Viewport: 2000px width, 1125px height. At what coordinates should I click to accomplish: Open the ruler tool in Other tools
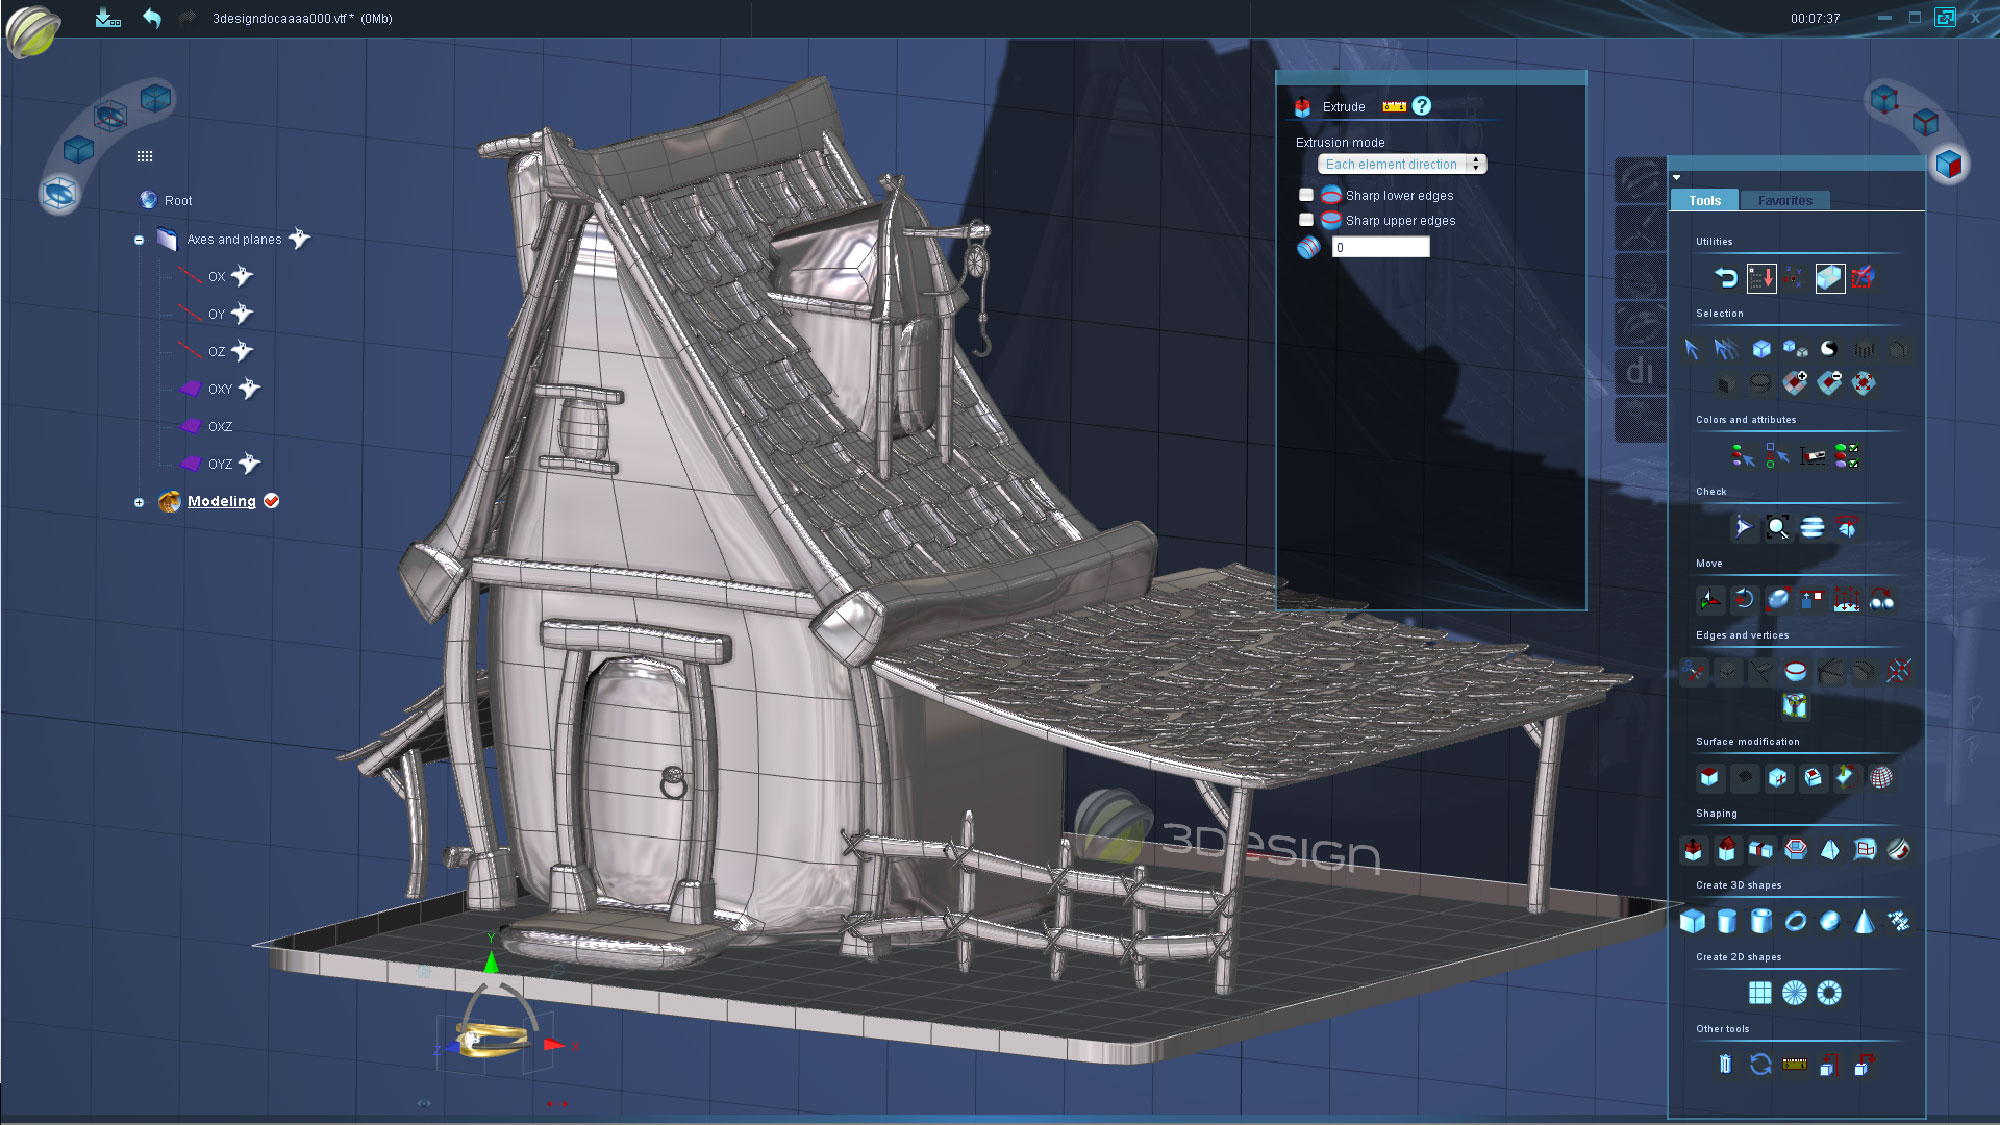pyautogui.click(x=1795, y=1064)
